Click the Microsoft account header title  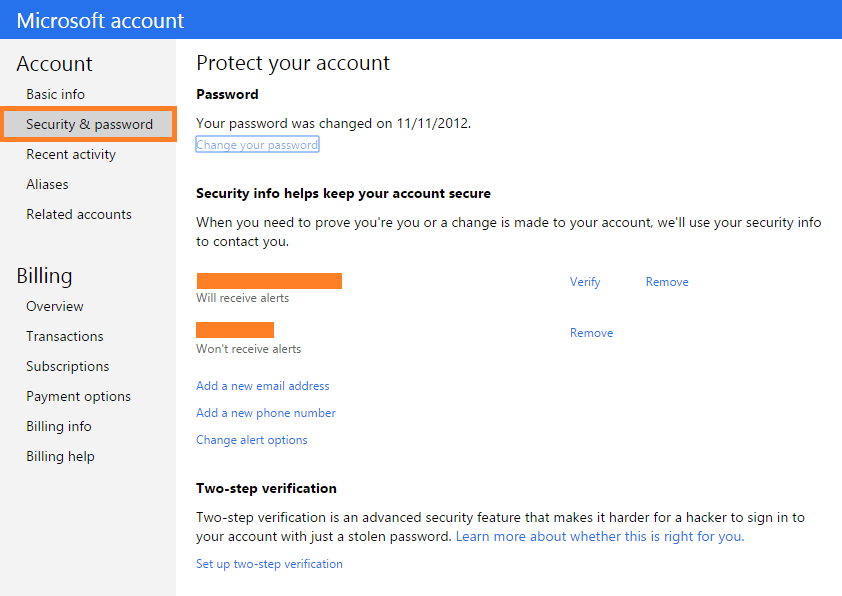(x=100, y=20)
